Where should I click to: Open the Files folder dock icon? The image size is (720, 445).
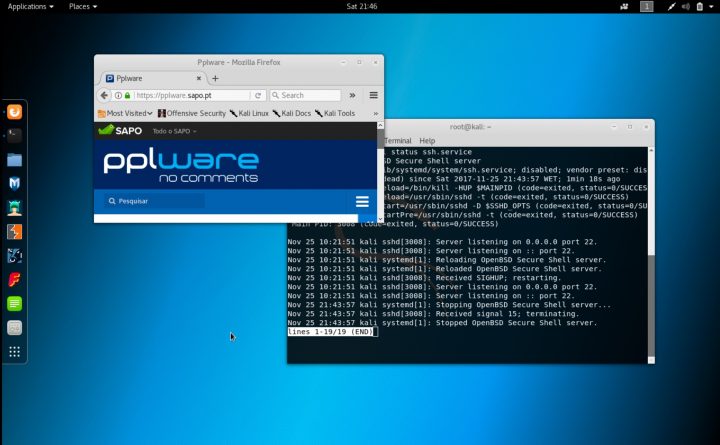(x=15, y=159)
